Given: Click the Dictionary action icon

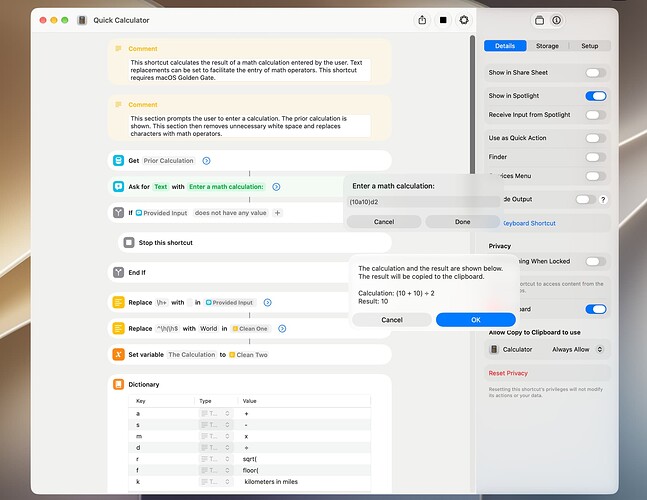Looking at the screenshot, I should pyautogui.click(x=118, y=384).
